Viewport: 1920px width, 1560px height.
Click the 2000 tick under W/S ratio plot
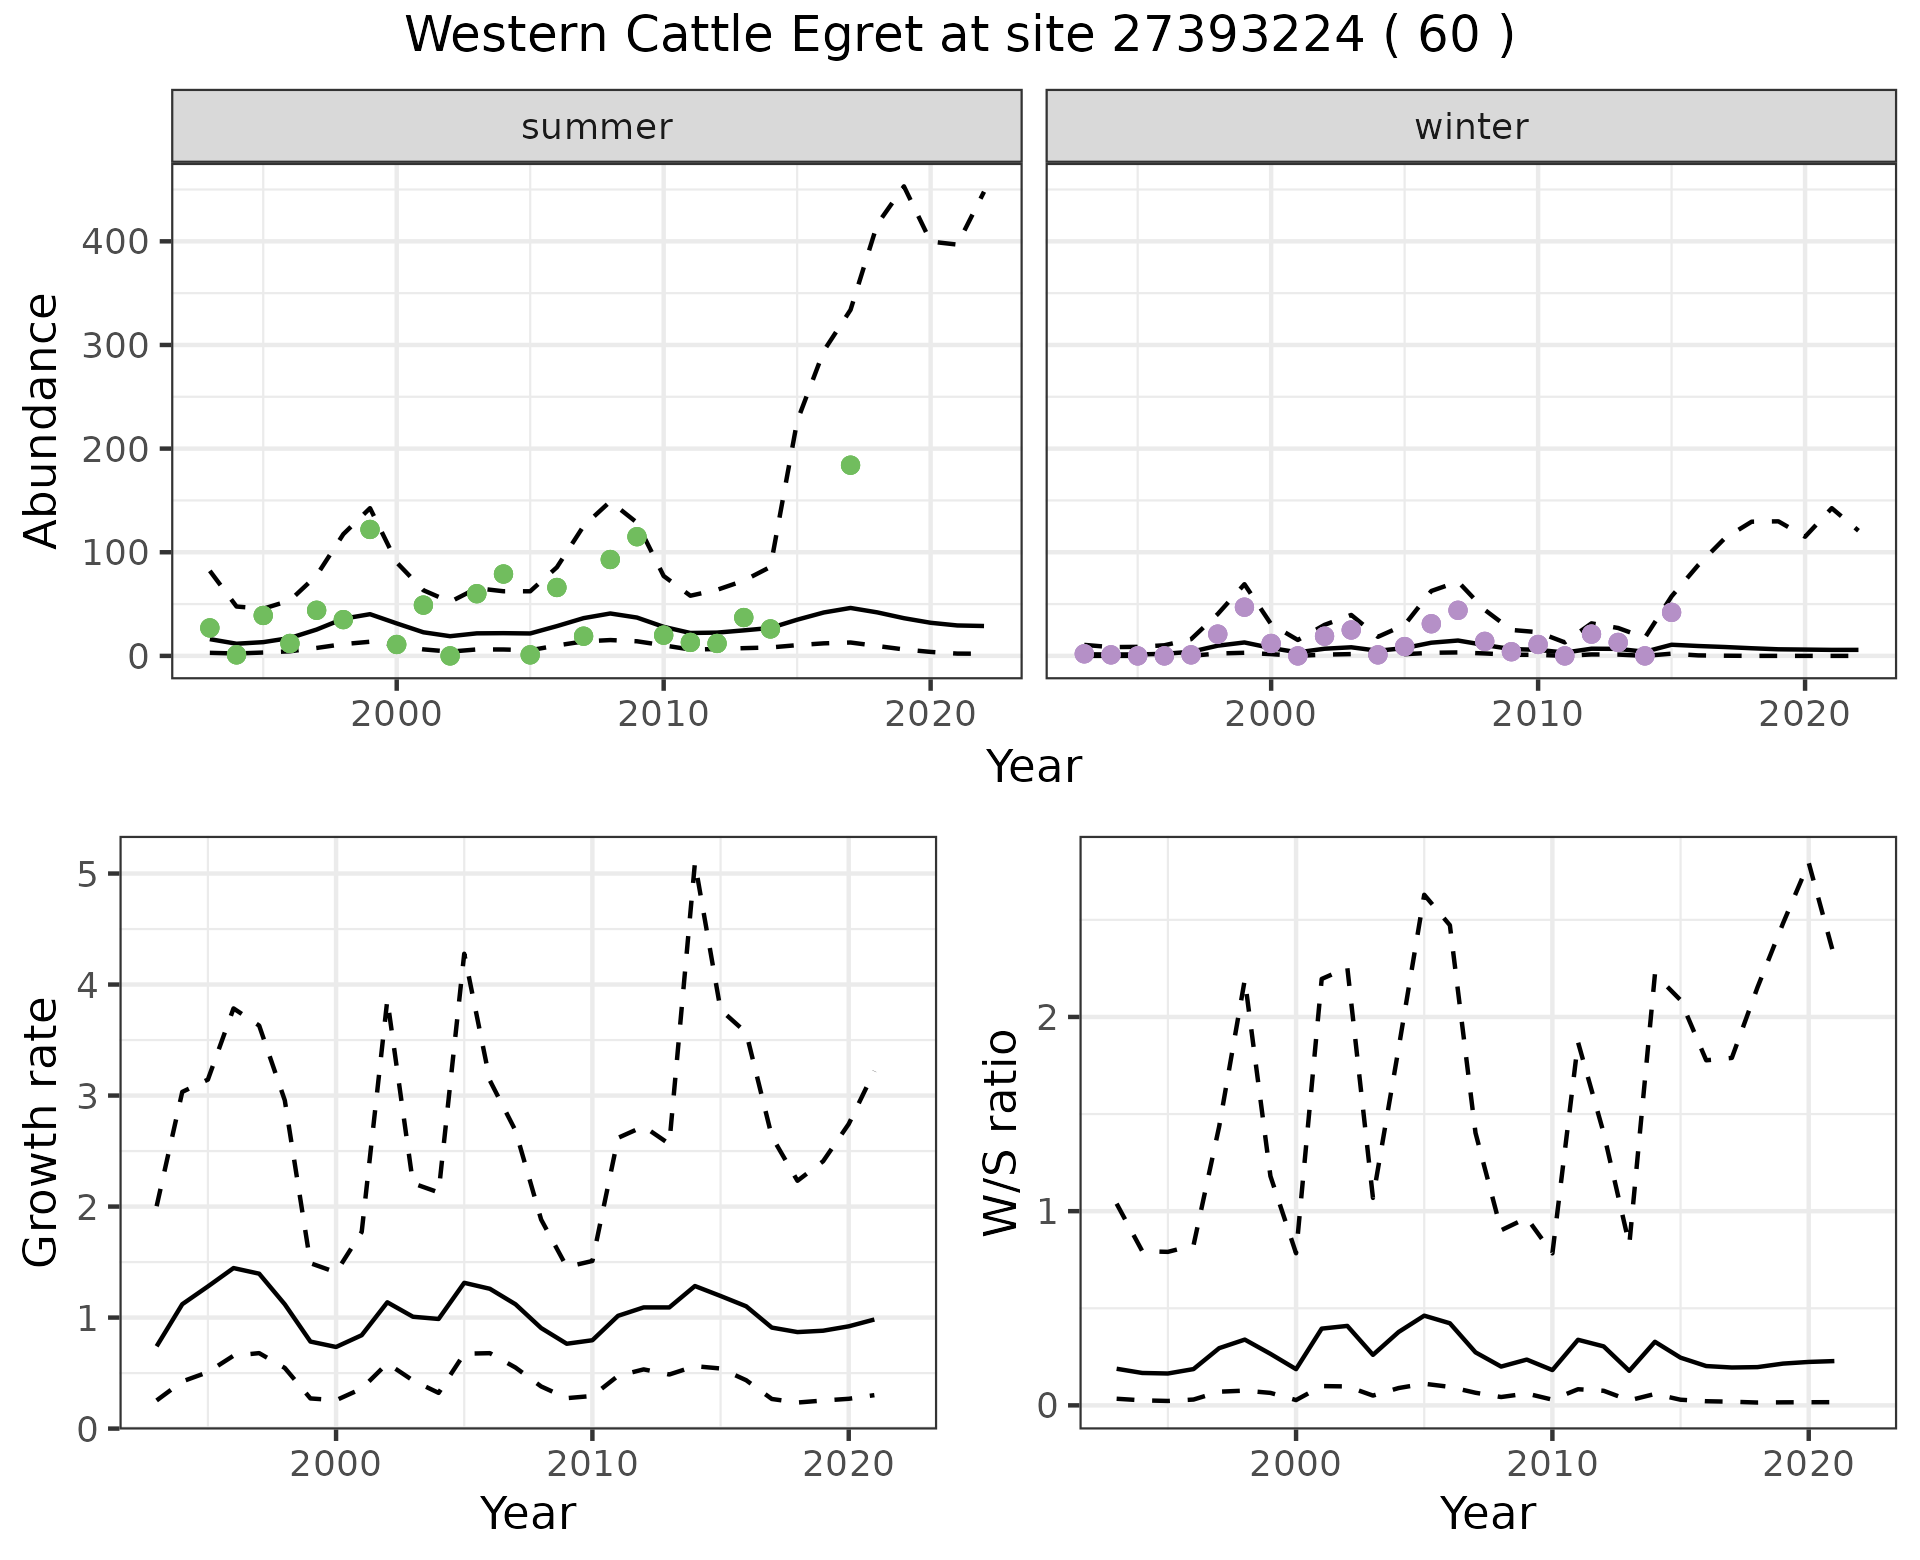point(1295,1465)
